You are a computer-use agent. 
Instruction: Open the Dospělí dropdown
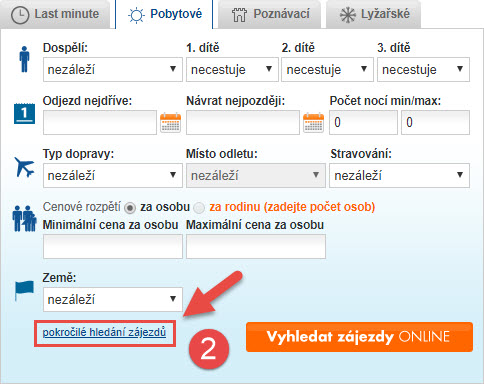[x=113, y=69]
